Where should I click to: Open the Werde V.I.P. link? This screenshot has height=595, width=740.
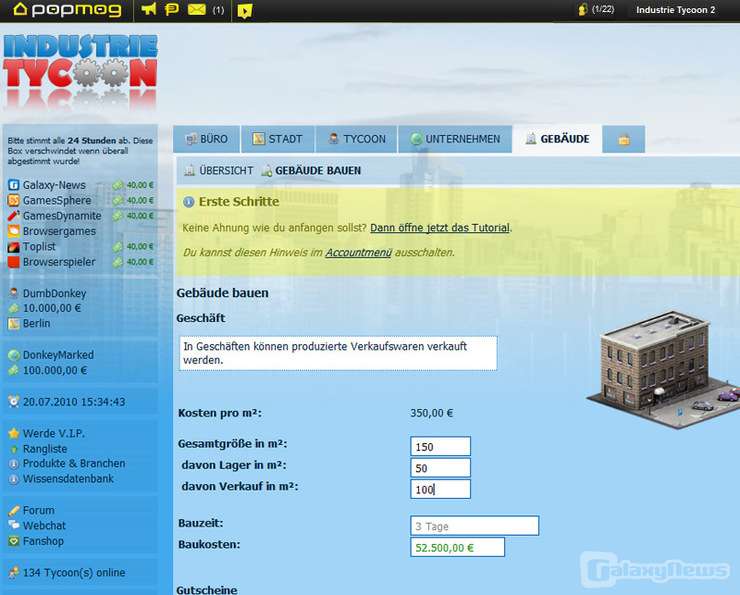54,433
